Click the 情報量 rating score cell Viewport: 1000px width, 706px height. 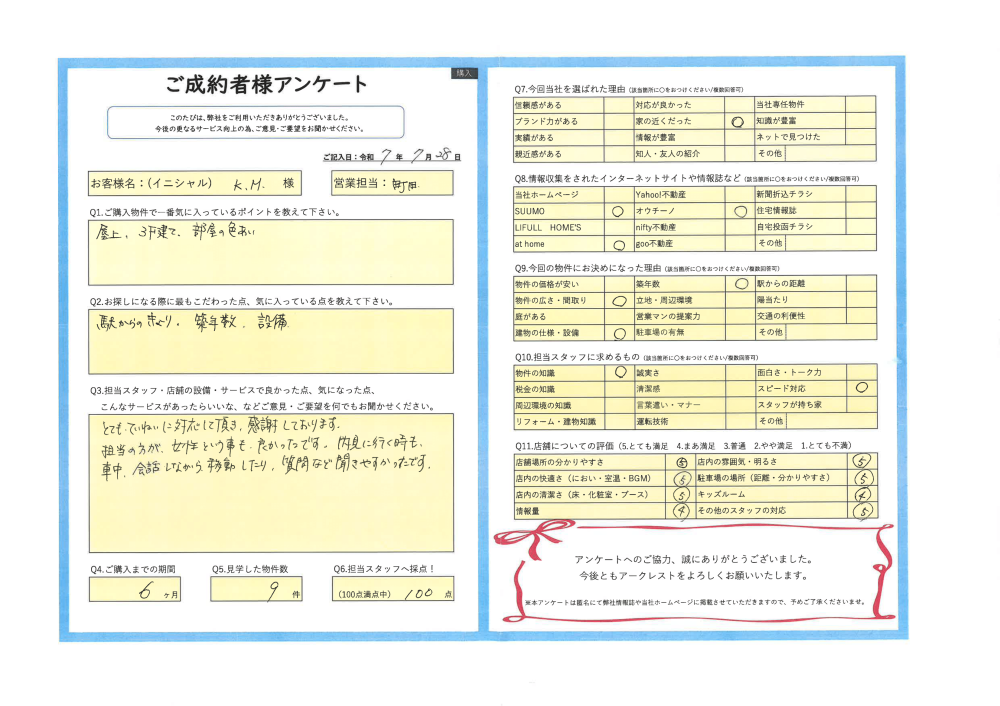681,511
